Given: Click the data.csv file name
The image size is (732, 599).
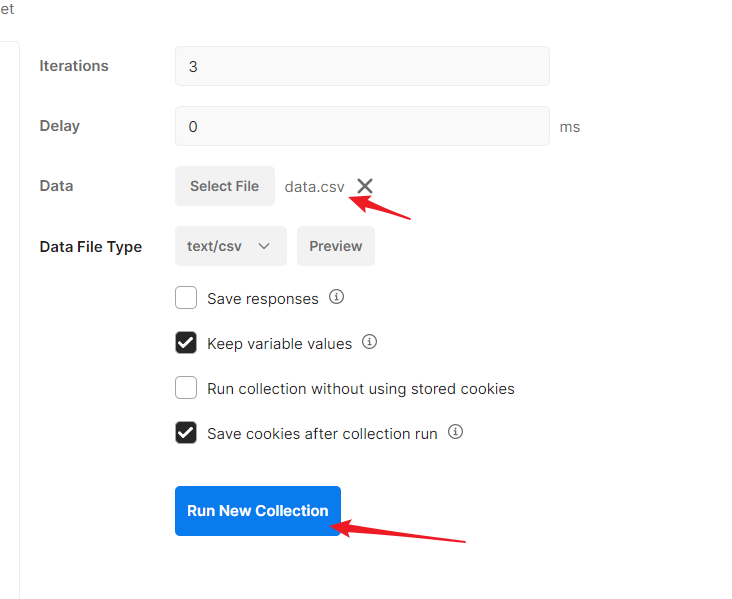Looking at the screenshot, I should pos(314,187).
